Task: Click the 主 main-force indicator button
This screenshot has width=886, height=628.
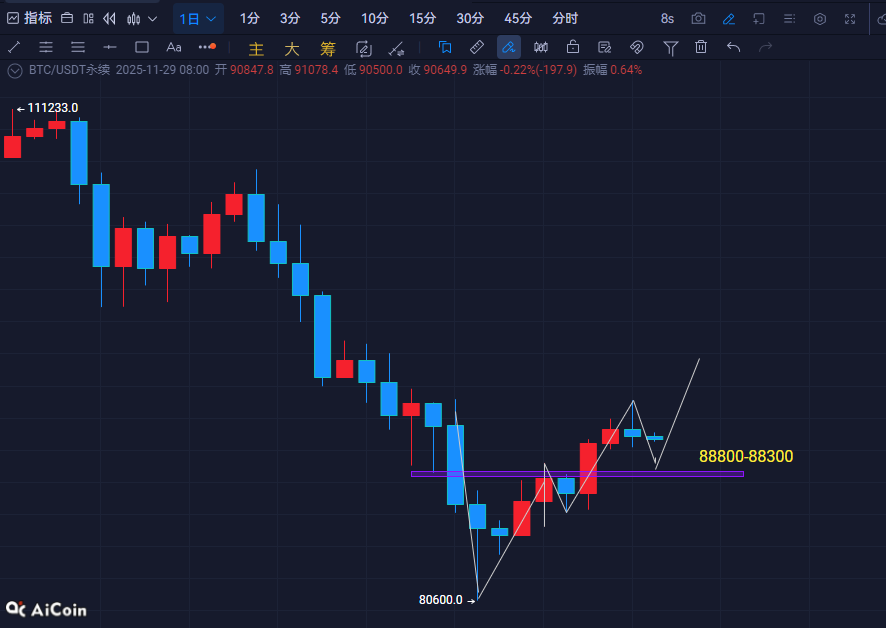Action: coord(256,48)
